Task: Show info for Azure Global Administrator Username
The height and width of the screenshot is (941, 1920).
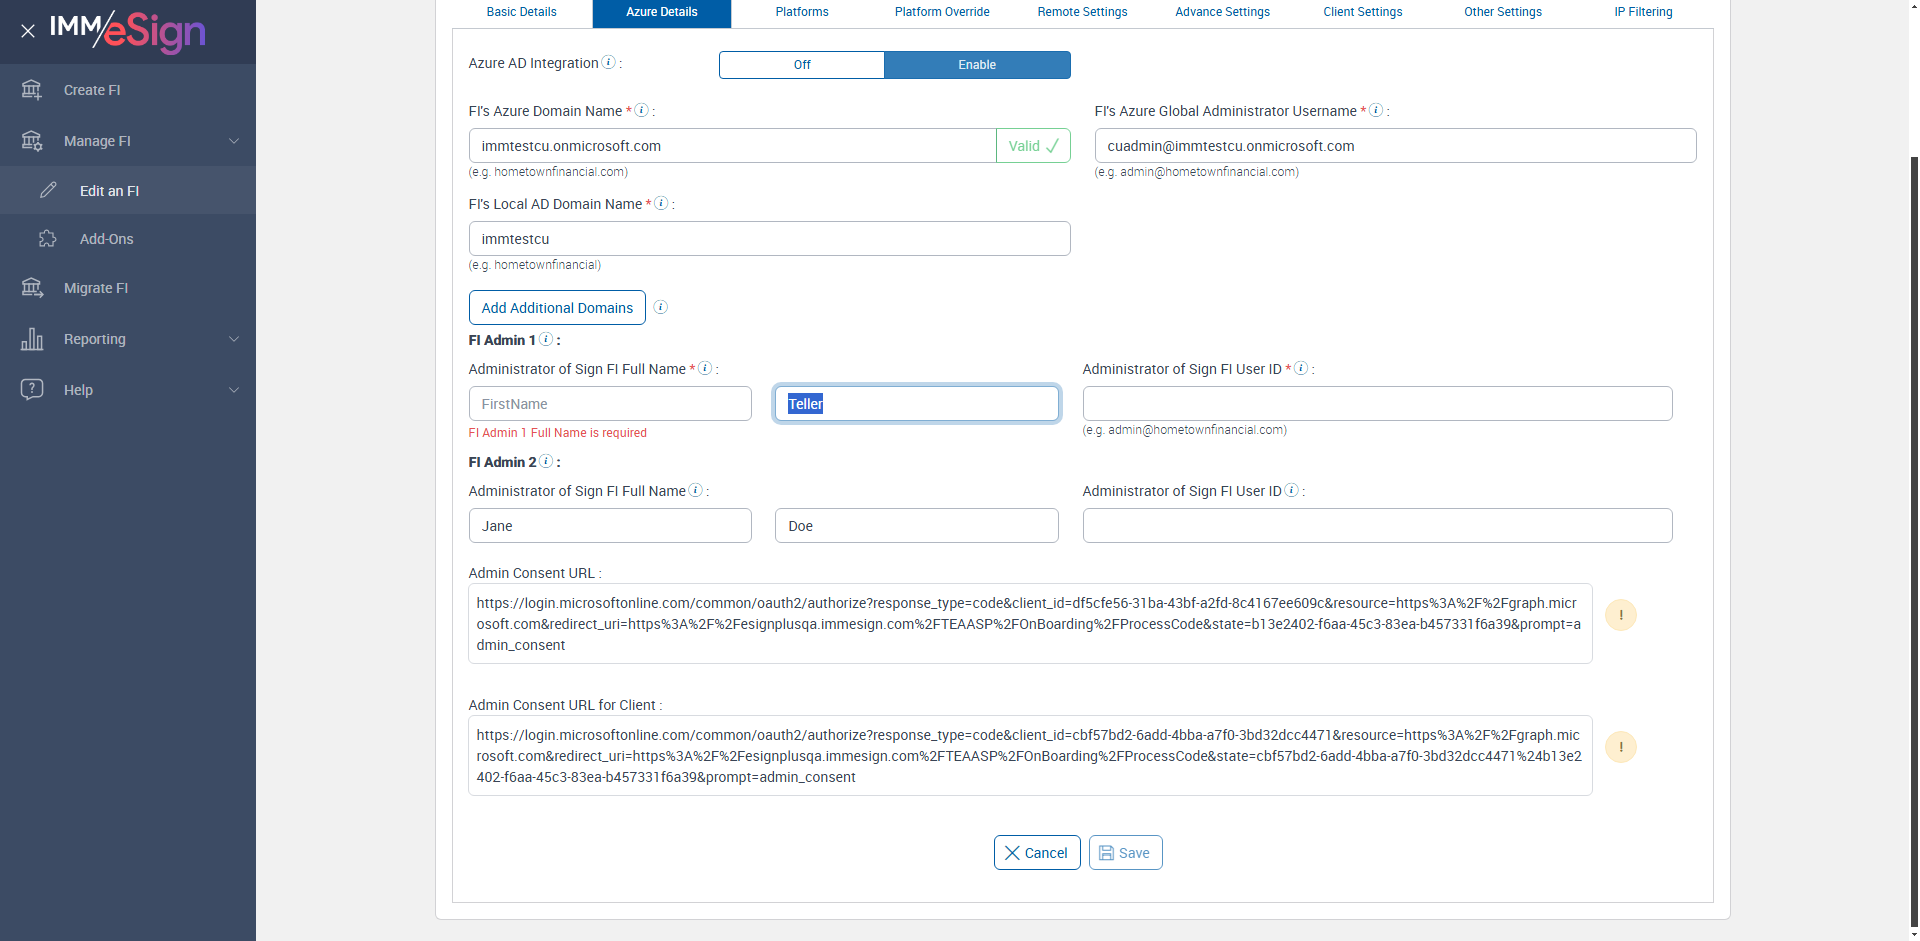Action: pyautogui.click(x=1376, y=110)
